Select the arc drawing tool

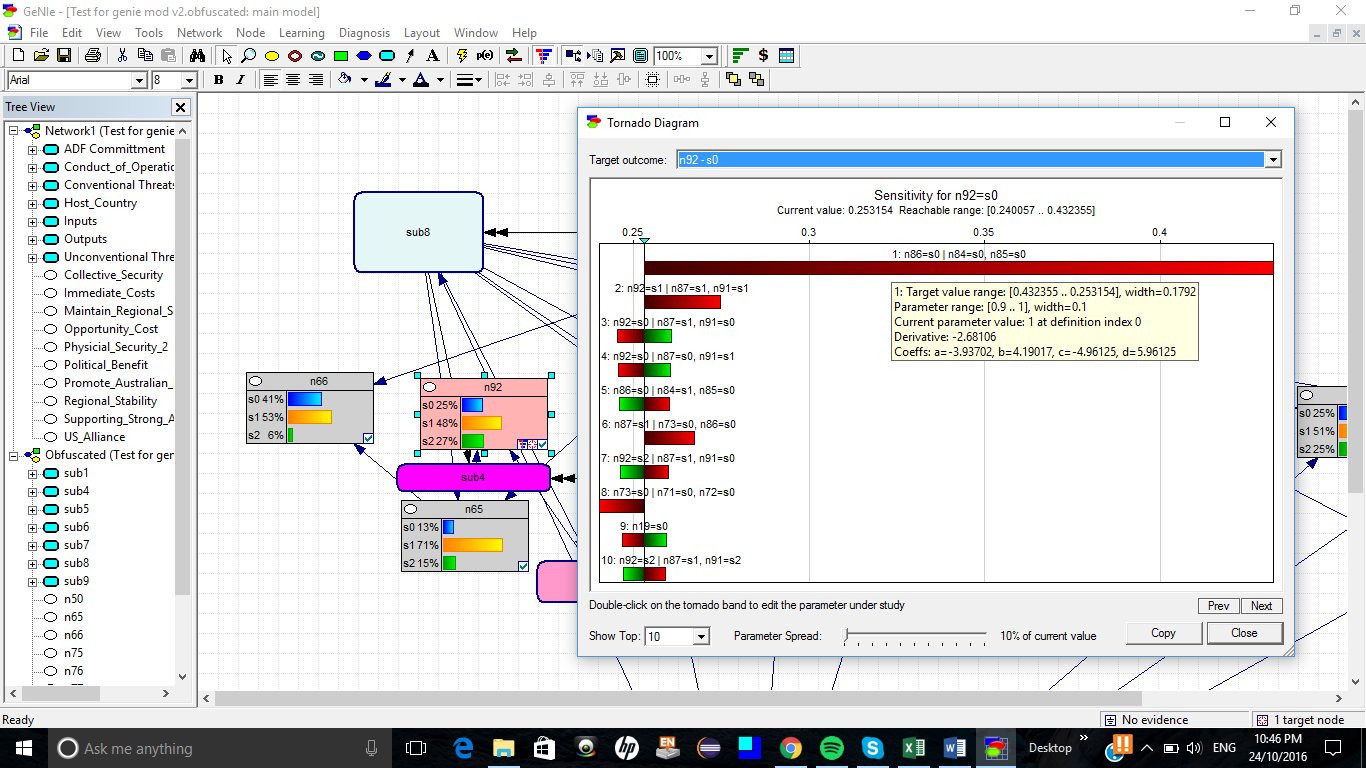410,56
